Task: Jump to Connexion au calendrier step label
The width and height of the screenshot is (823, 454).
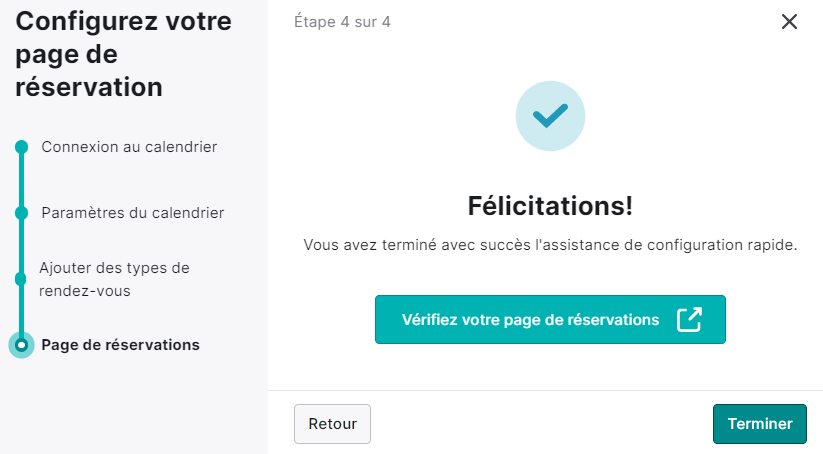Action: click(129, 147)
